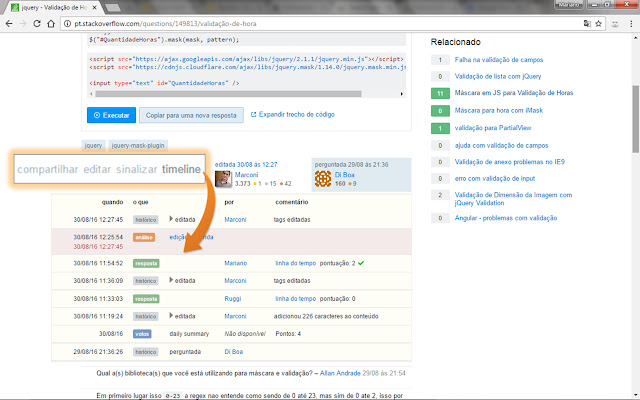
Task: Click the votos badge
Action: tap(142, 334)
